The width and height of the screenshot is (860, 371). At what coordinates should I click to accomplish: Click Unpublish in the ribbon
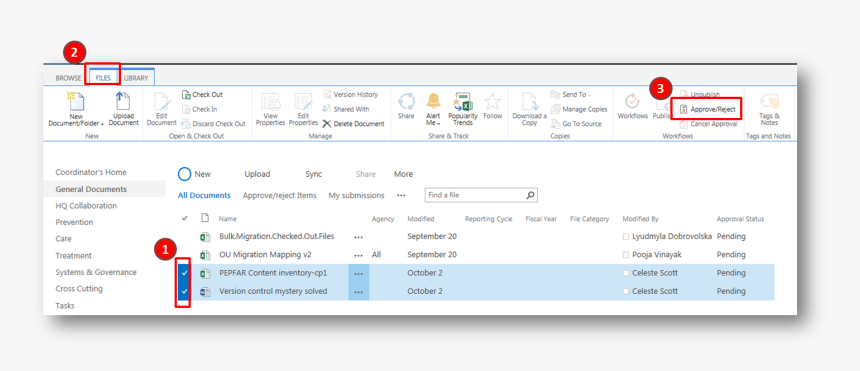(x=700, y=94)
